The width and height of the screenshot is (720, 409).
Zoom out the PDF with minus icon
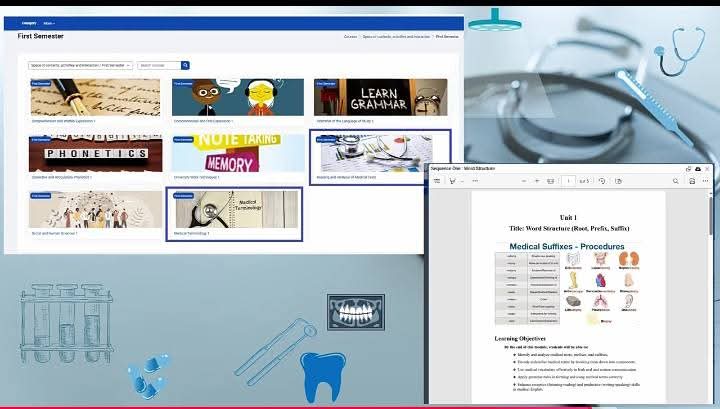pyautogui.click(x=523, y=181)
